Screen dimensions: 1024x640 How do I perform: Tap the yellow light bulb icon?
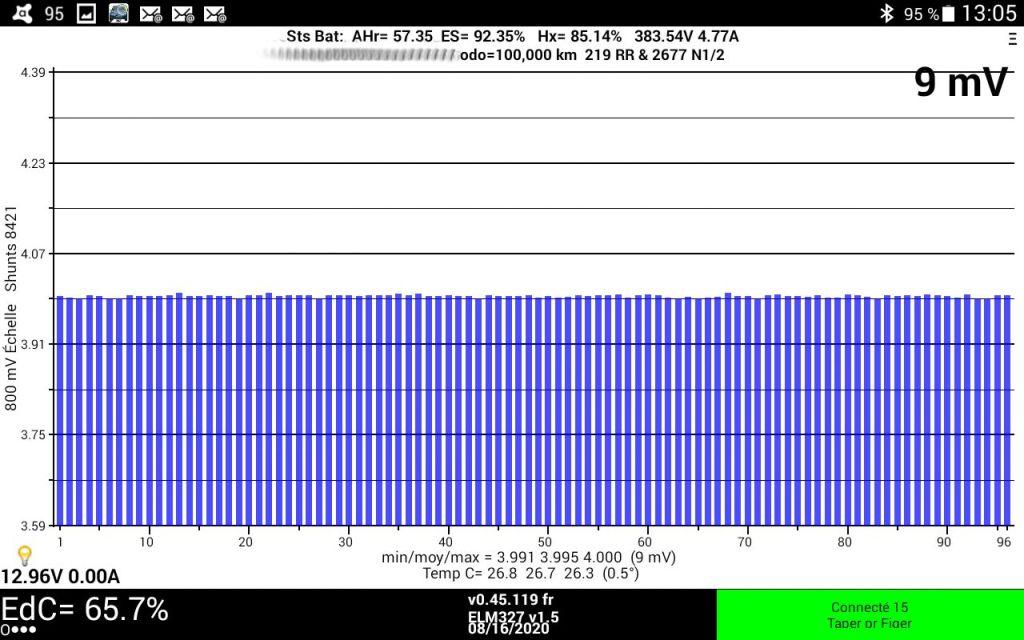[x=25, y=555]
